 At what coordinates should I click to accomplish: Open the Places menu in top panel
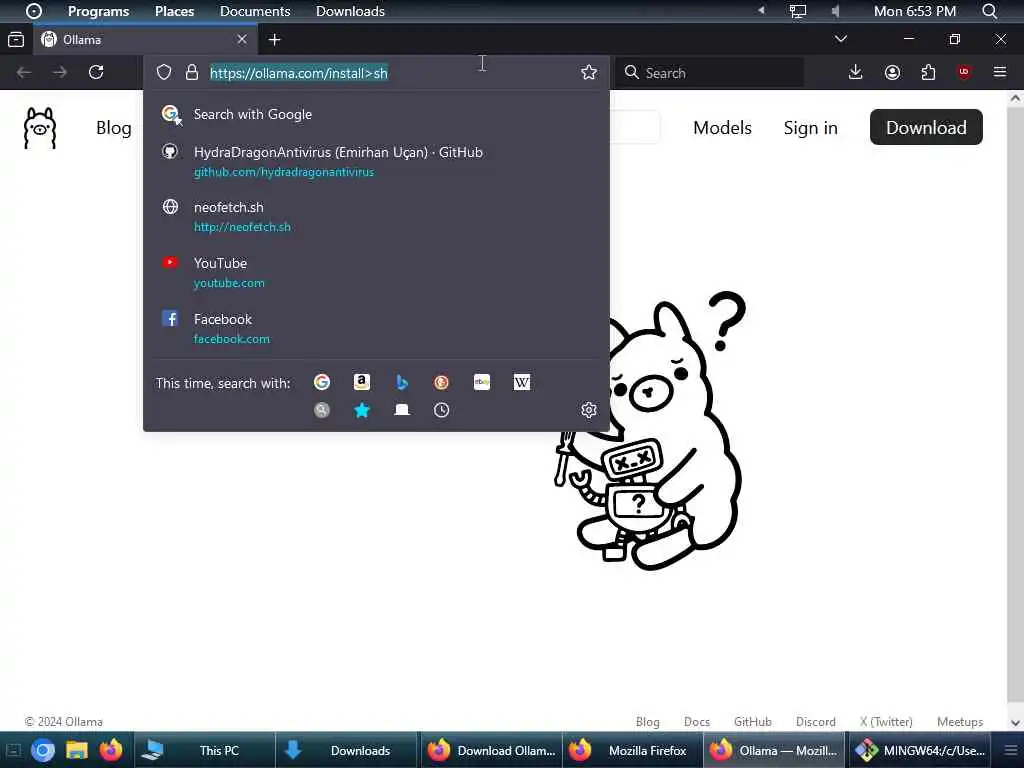click(174, 11)
